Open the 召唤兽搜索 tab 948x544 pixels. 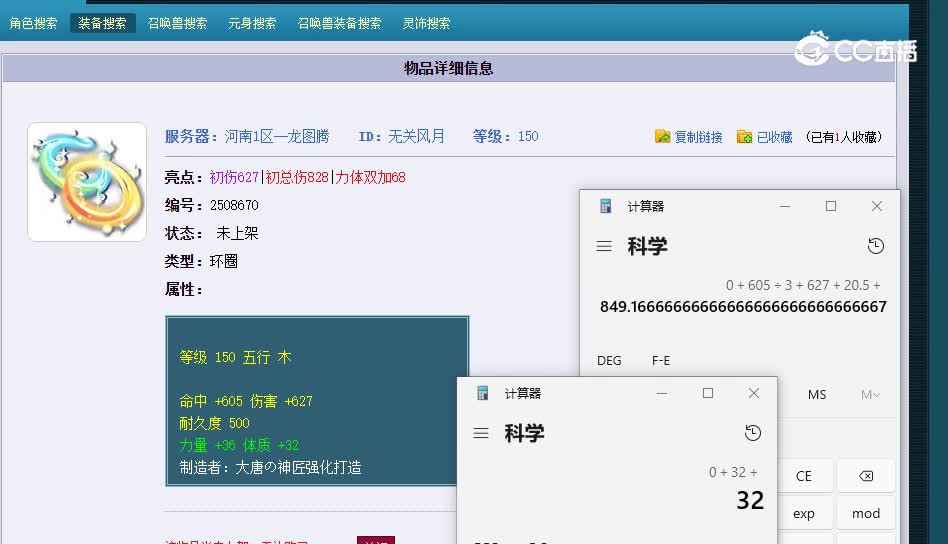pos(177,23)
